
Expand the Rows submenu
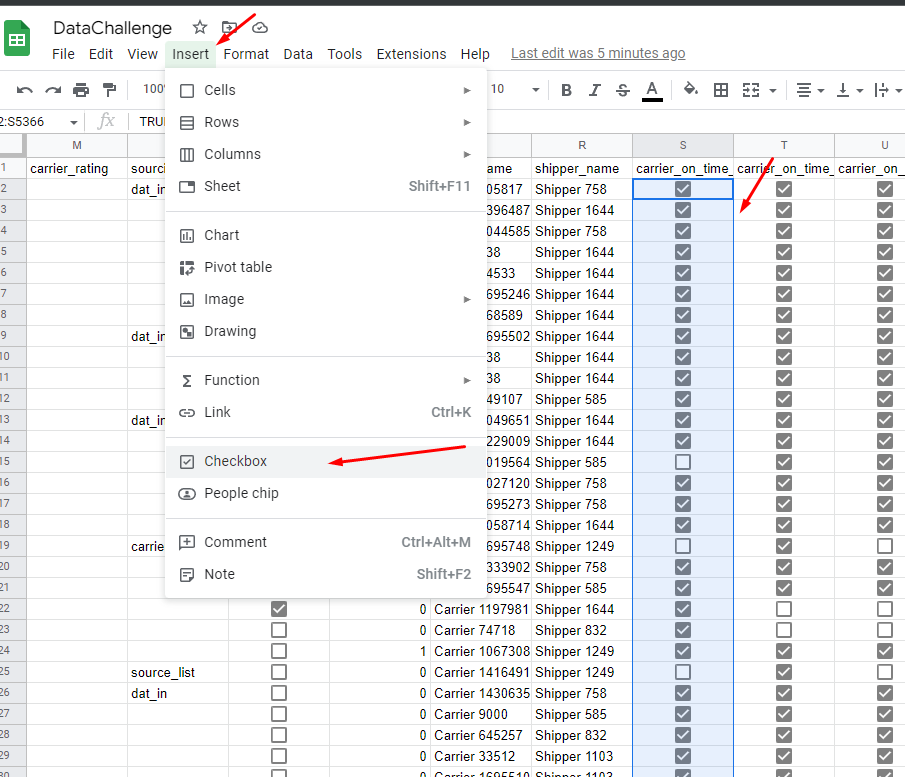pyautogui.click(x=220, y=122)
